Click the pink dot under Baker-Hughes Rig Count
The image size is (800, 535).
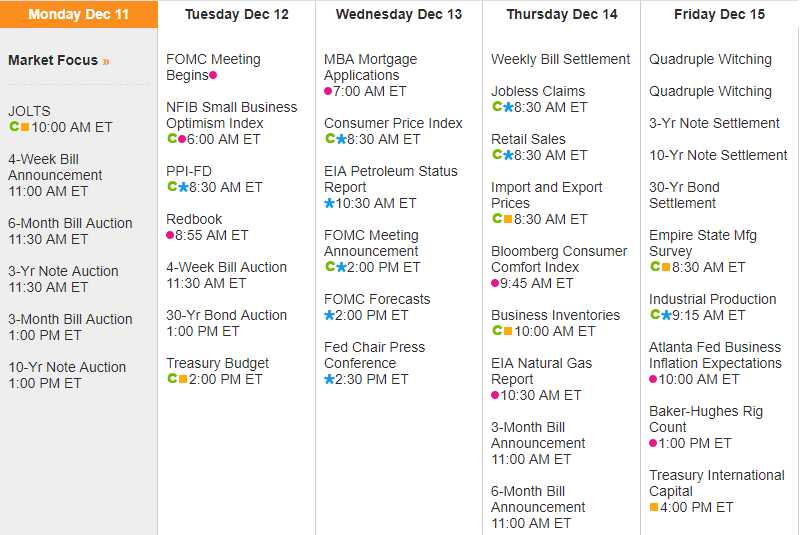tap(654, 443)
